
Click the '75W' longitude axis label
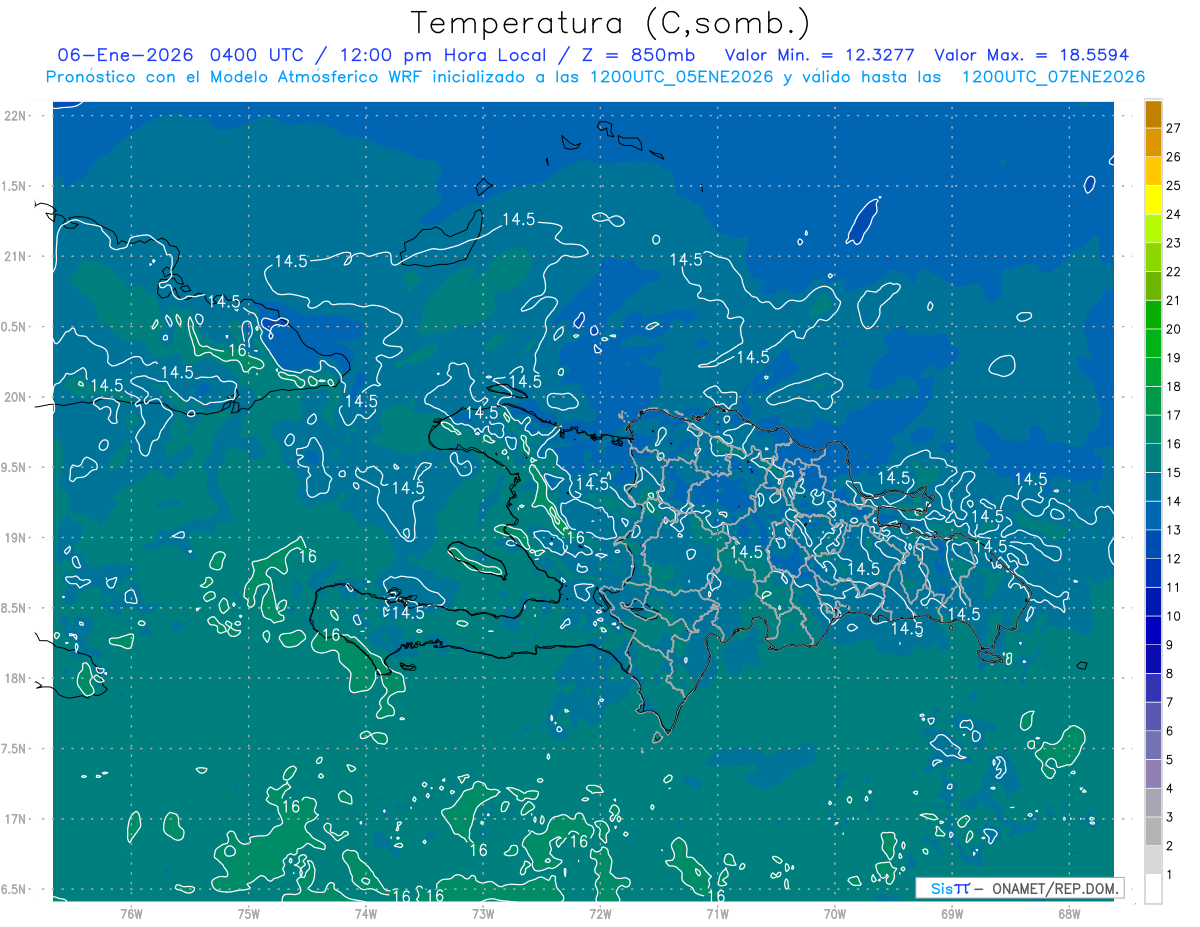click(x=249, y=913)
